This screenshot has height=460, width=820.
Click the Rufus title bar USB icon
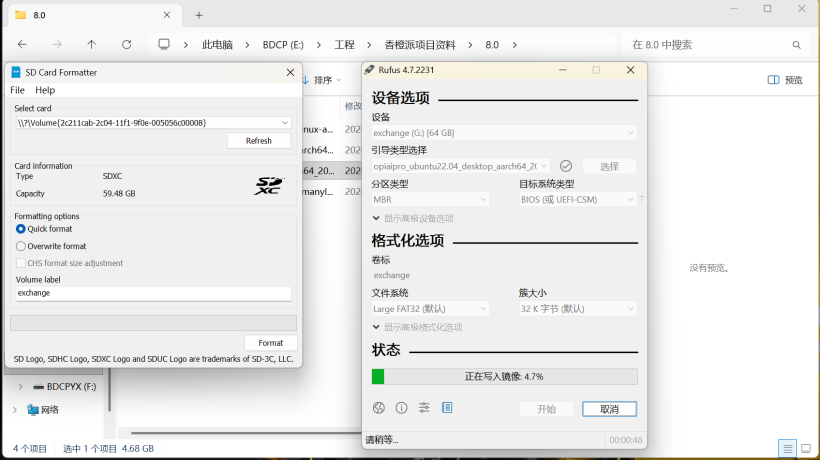pos(370,70)
